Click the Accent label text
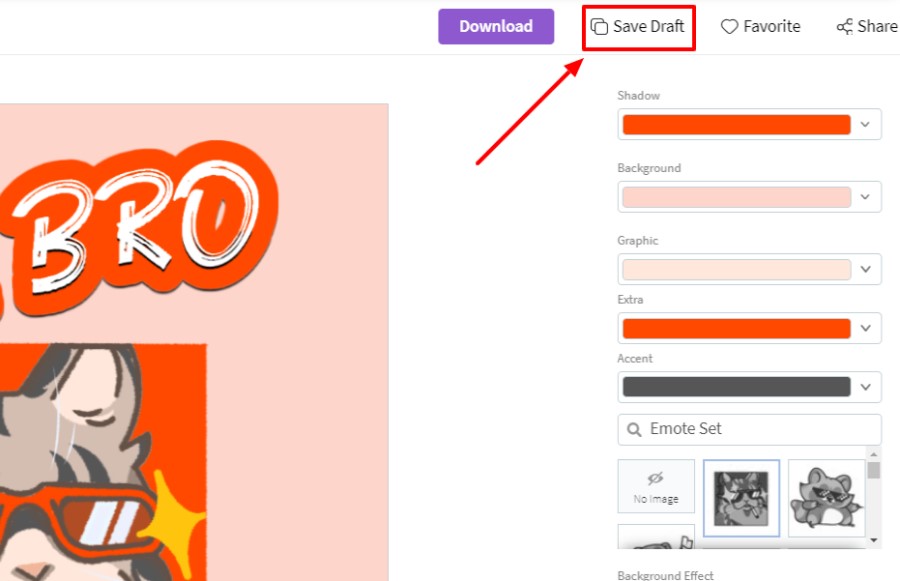The height and width of the screenshot is (581, 900). tap(634, 358)
